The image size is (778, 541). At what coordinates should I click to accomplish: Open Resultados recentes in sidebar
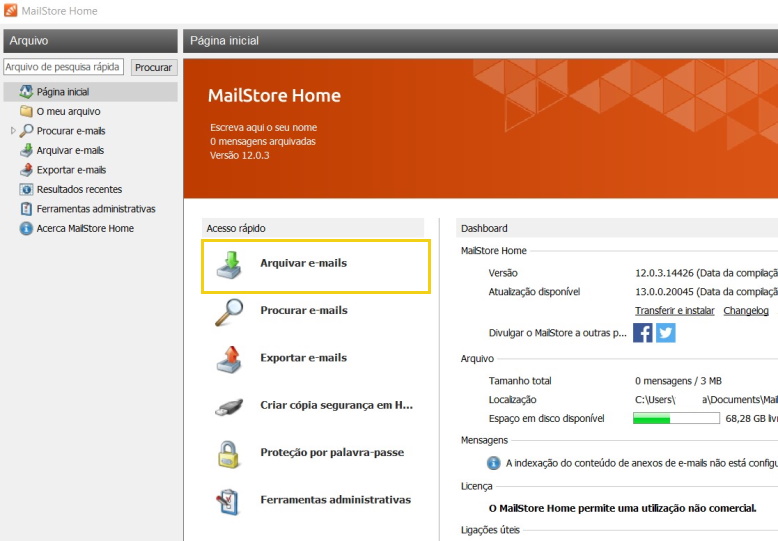[x=79, y=189]
